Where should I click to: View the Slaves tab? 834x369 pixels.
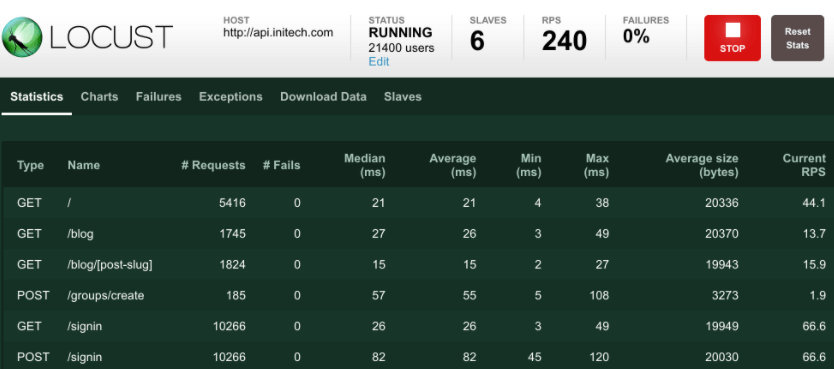[403, 97]
